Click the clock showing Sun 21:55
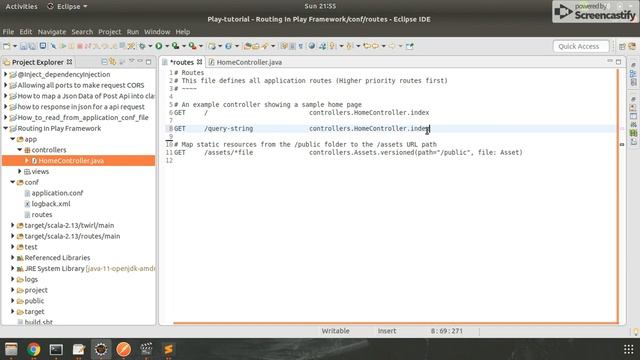Viewport: 640px width, 360px height. coord(320,6)
